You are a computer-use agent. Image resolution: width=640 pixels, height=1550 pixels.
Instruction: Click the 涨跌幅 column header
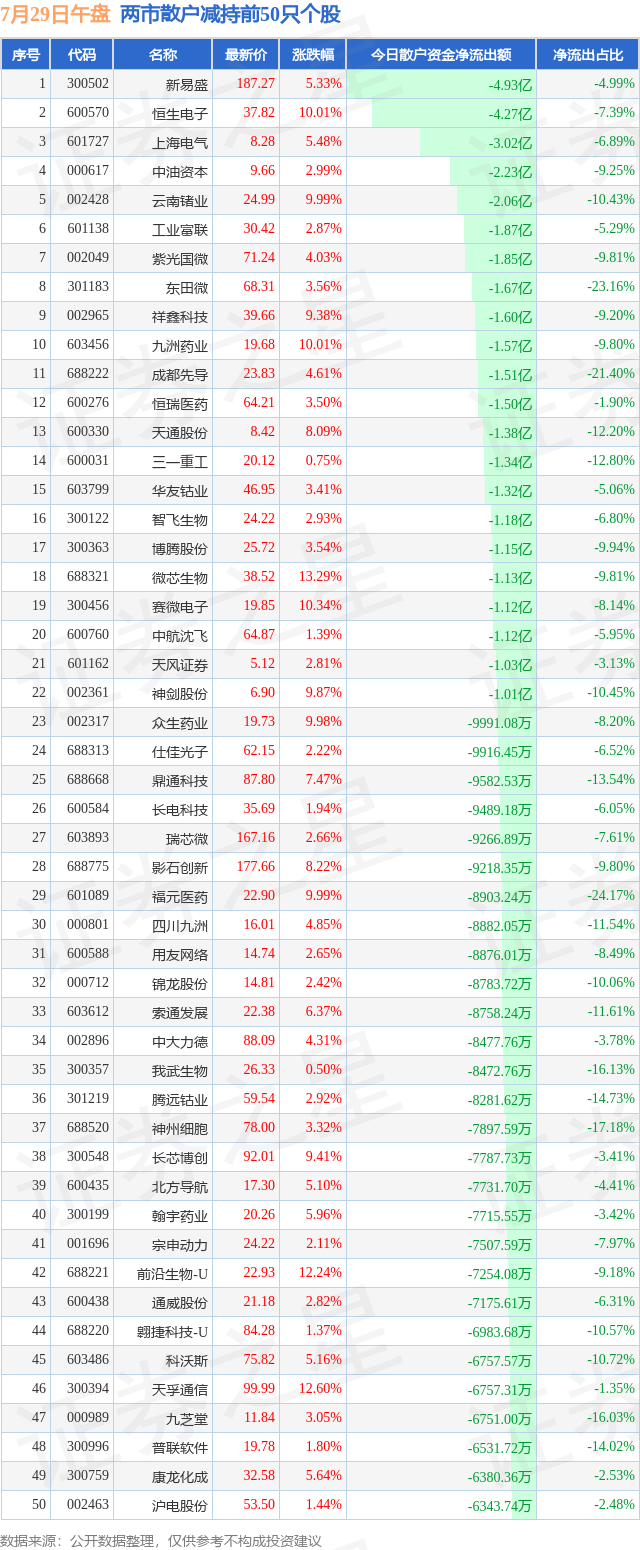[x=313, y=55]
